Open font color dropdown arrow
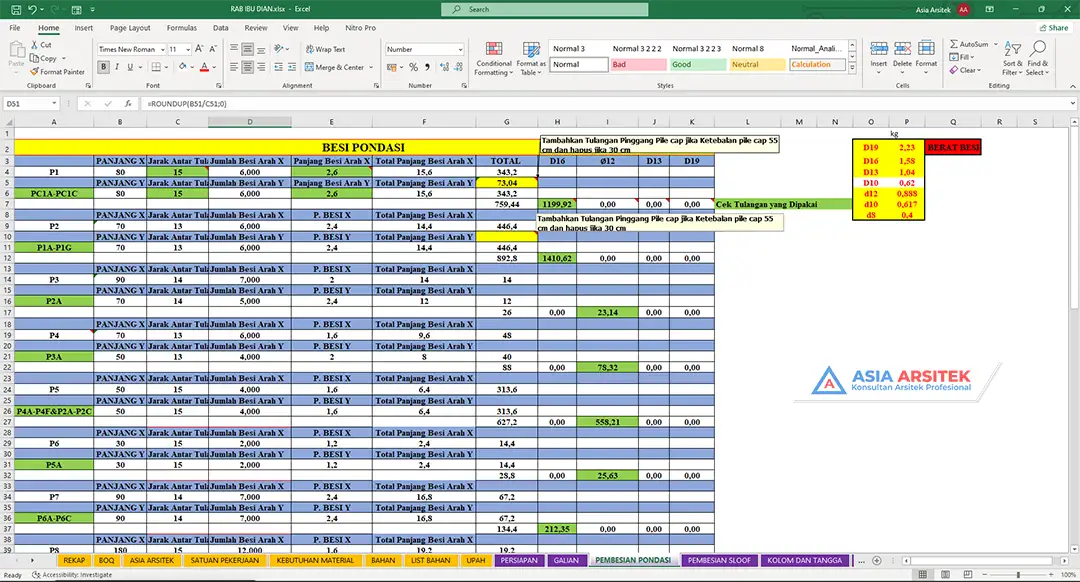1080x582 pixels. pos(214,67)
